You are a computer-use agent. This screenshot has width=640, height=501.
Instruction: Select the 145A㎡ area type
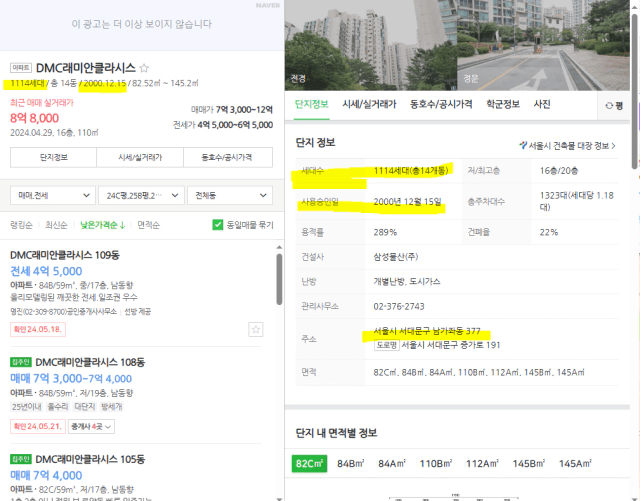coord(575,464)
